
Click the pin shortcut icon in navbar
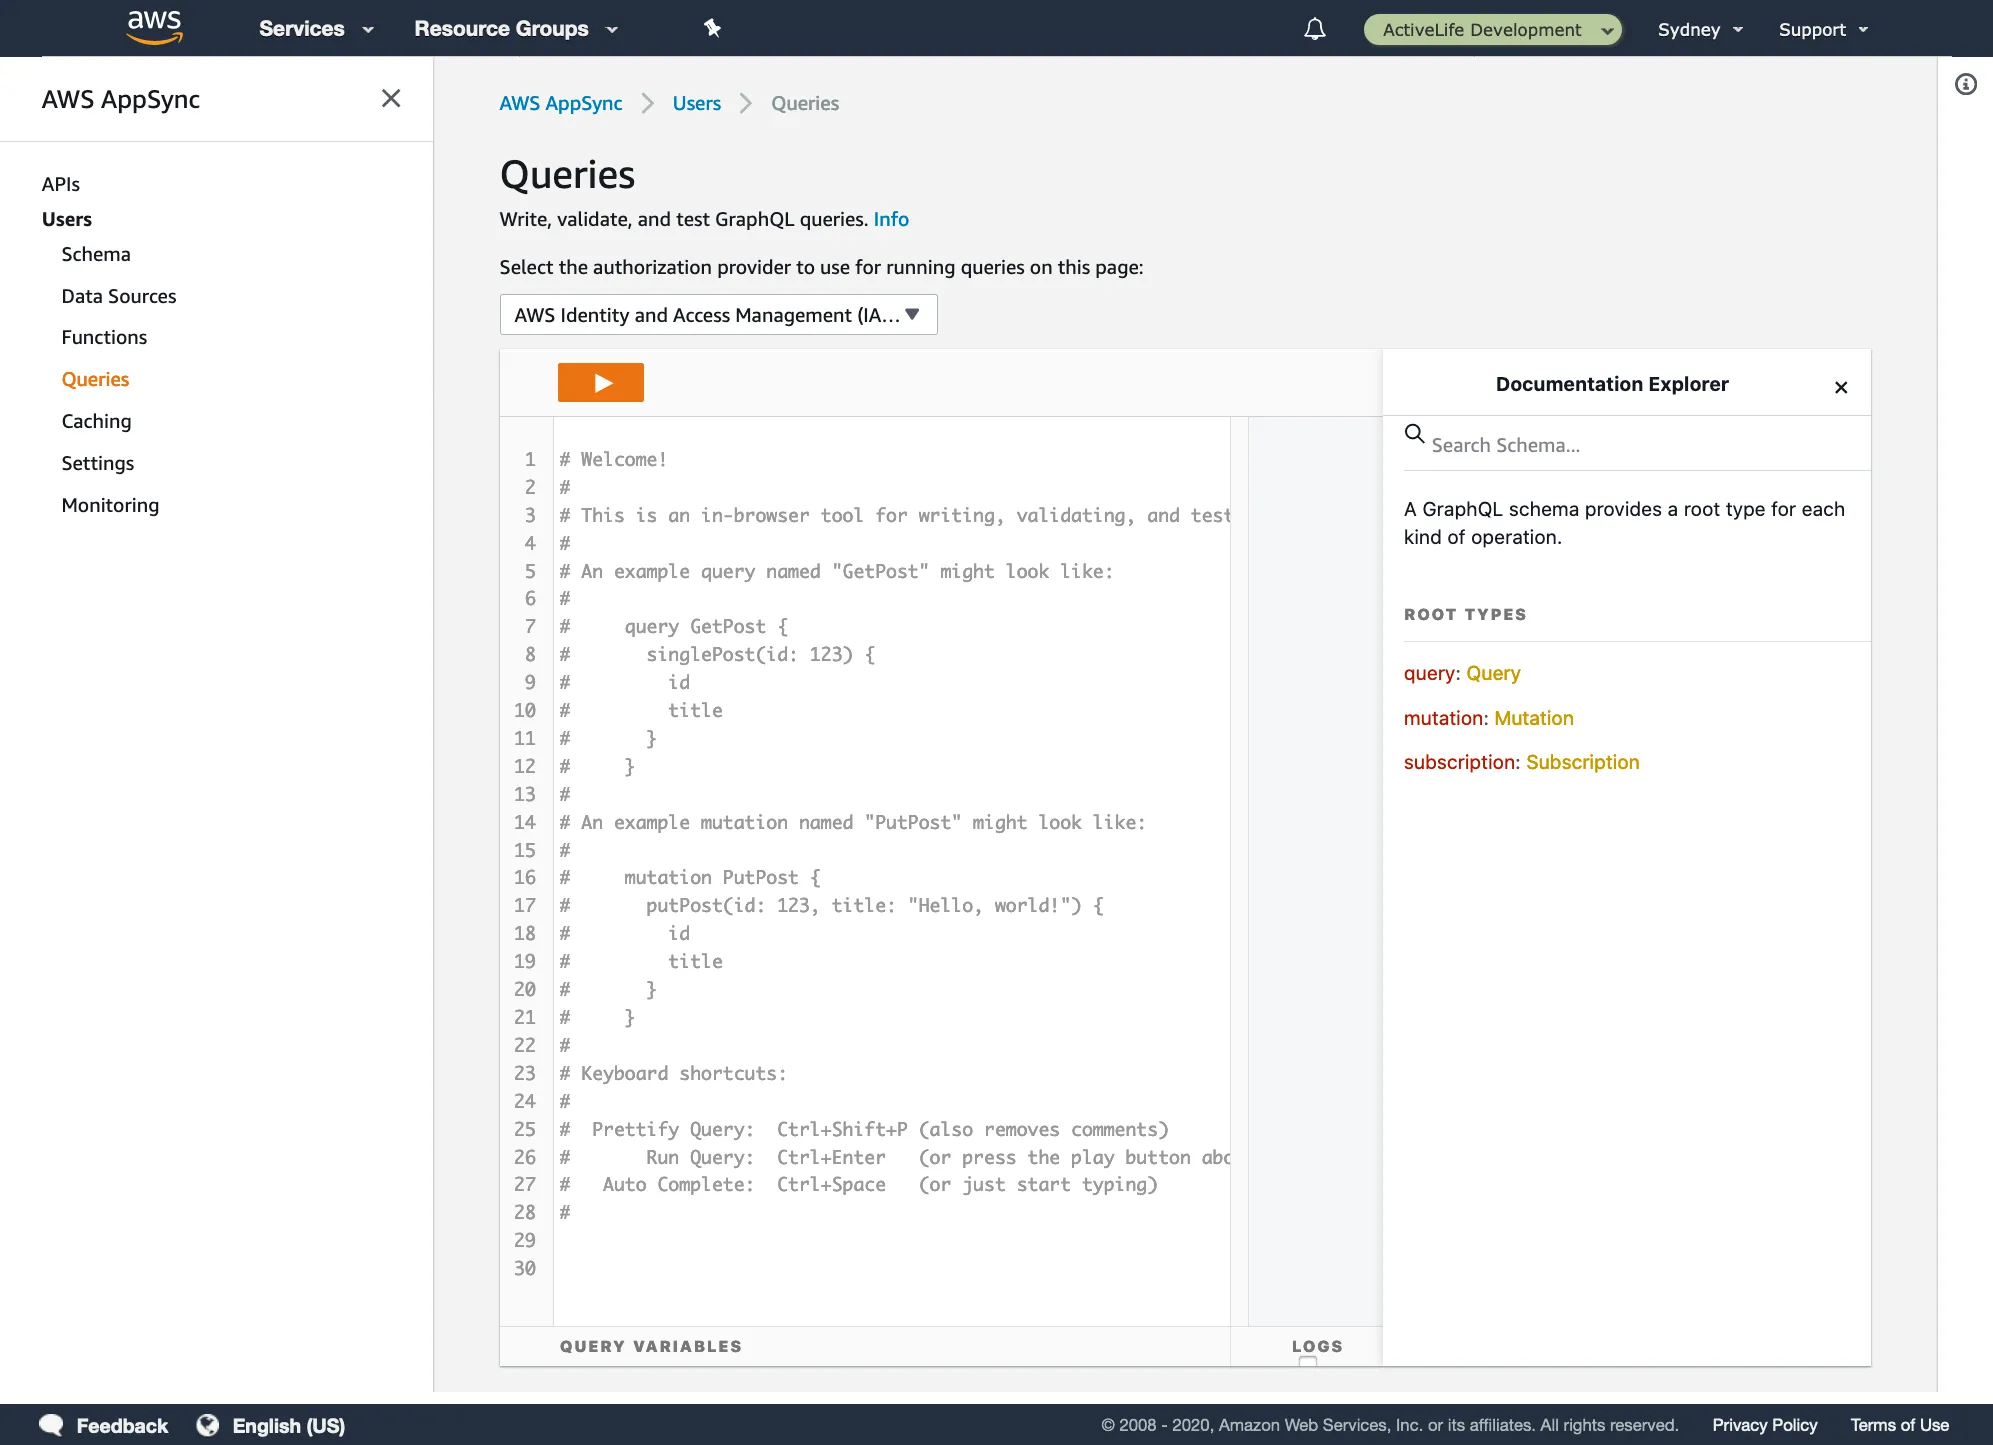pos(712,28)
